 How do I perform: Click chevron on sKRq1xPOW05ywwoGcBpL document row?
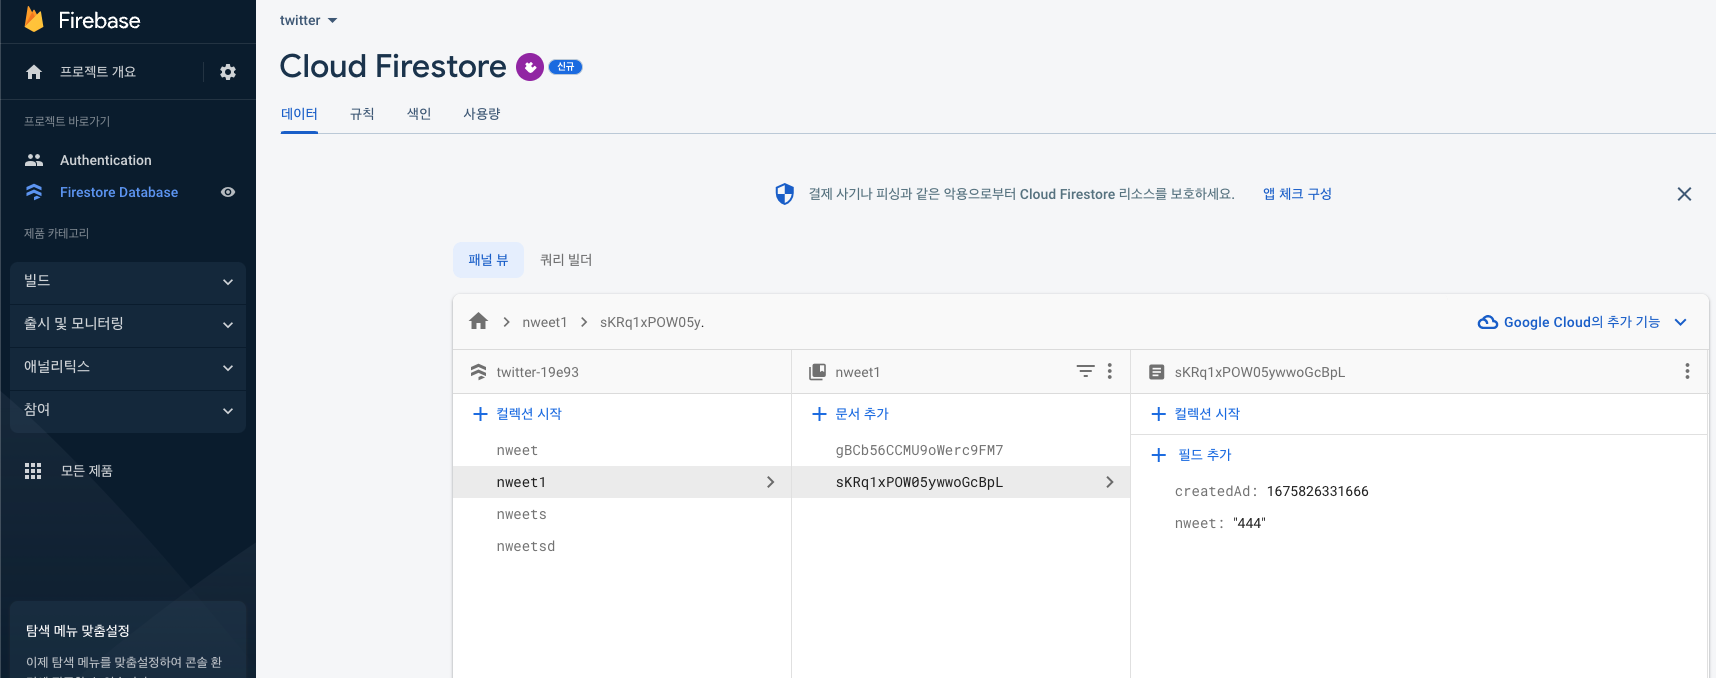[x=1109, y=482]
